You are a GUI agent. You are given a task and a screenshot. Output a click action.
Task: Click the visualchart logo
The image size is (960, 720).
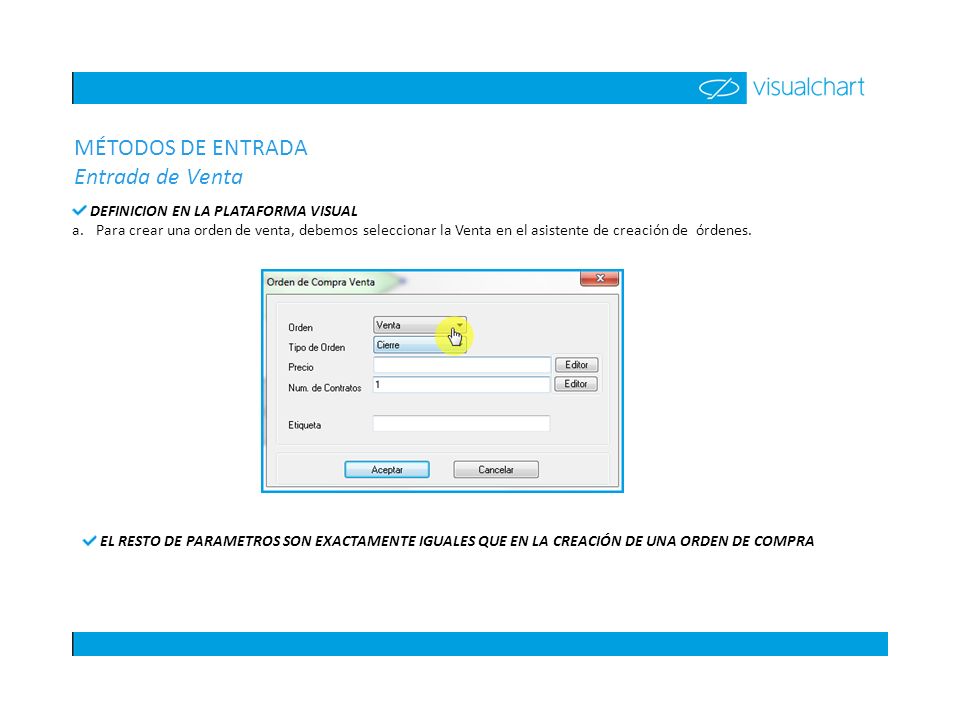[x=782, y=88]
